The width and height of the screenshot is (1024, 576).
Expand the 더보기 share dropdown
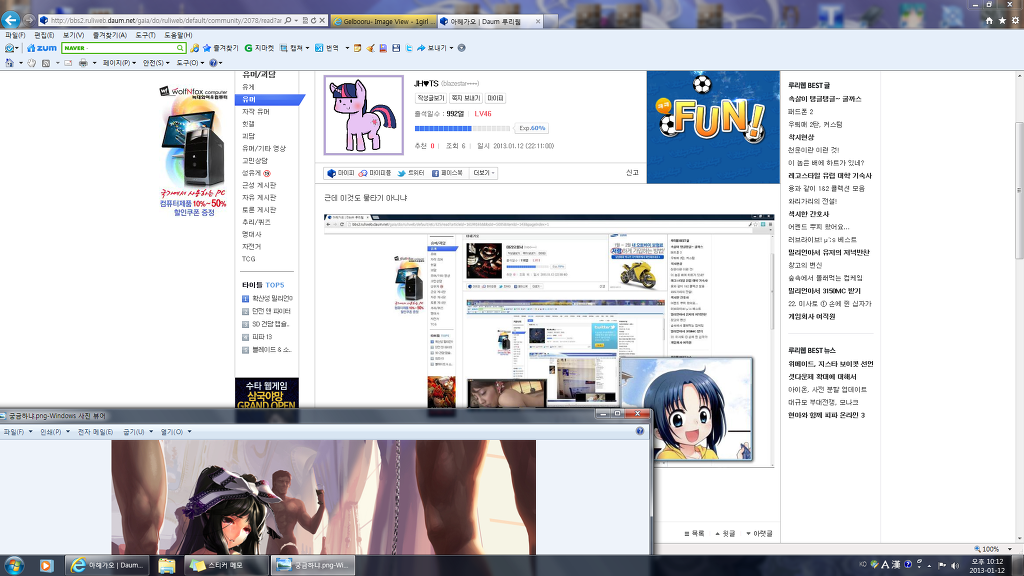tap(484, 173)
